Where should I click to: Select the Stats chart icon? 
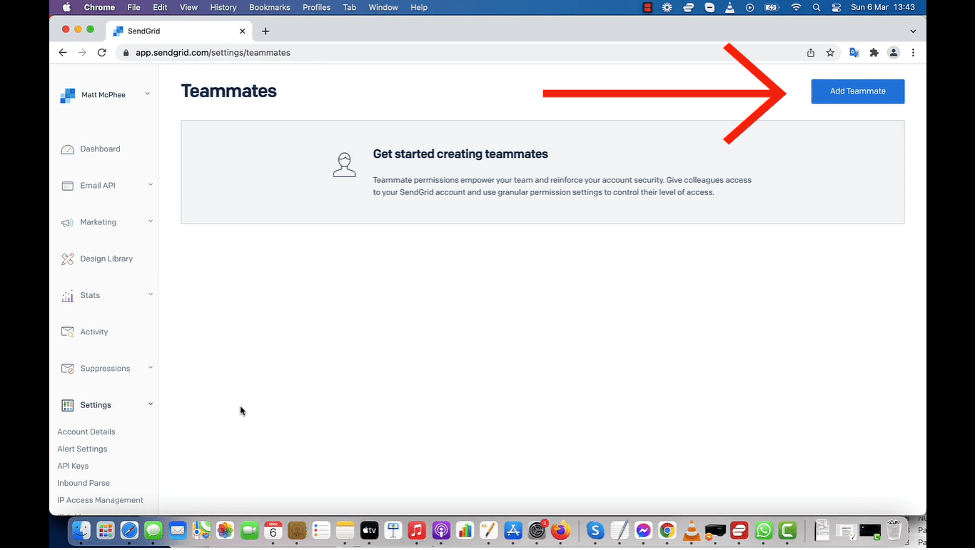[x=67, y=296]
